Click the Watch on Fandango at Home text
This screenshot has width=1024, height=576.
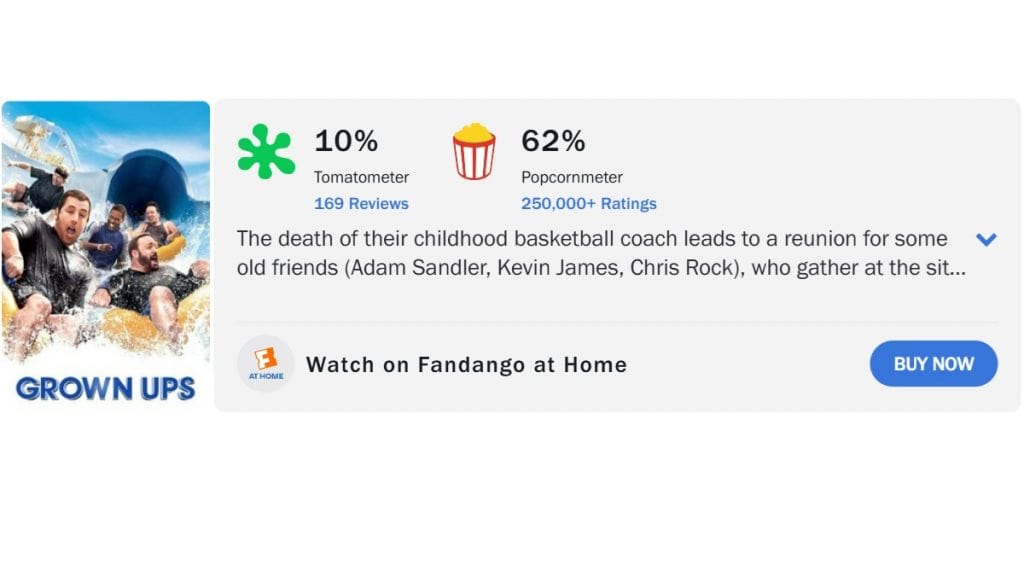coord(466,365)
